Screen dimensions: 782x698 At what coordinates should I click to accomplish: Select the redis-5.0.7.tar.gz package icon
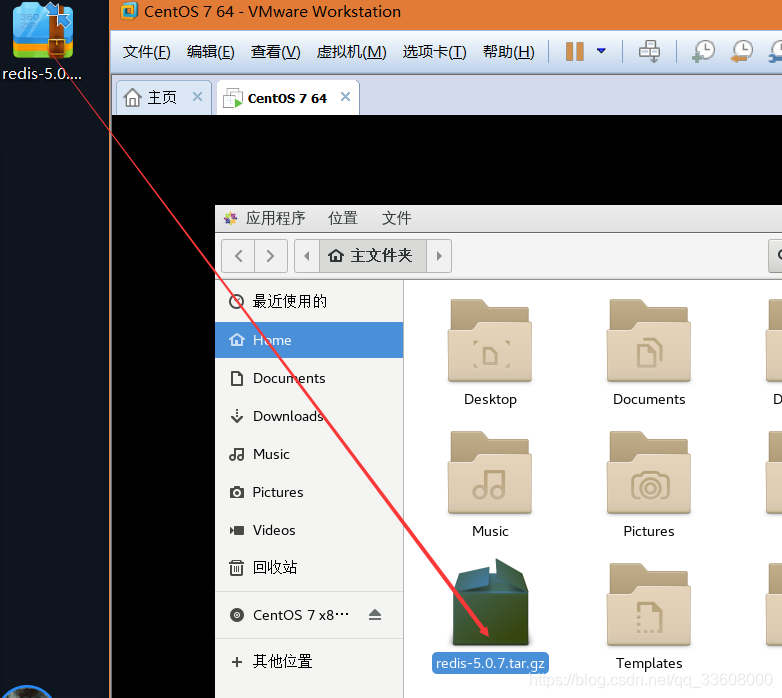pos(490,602)
